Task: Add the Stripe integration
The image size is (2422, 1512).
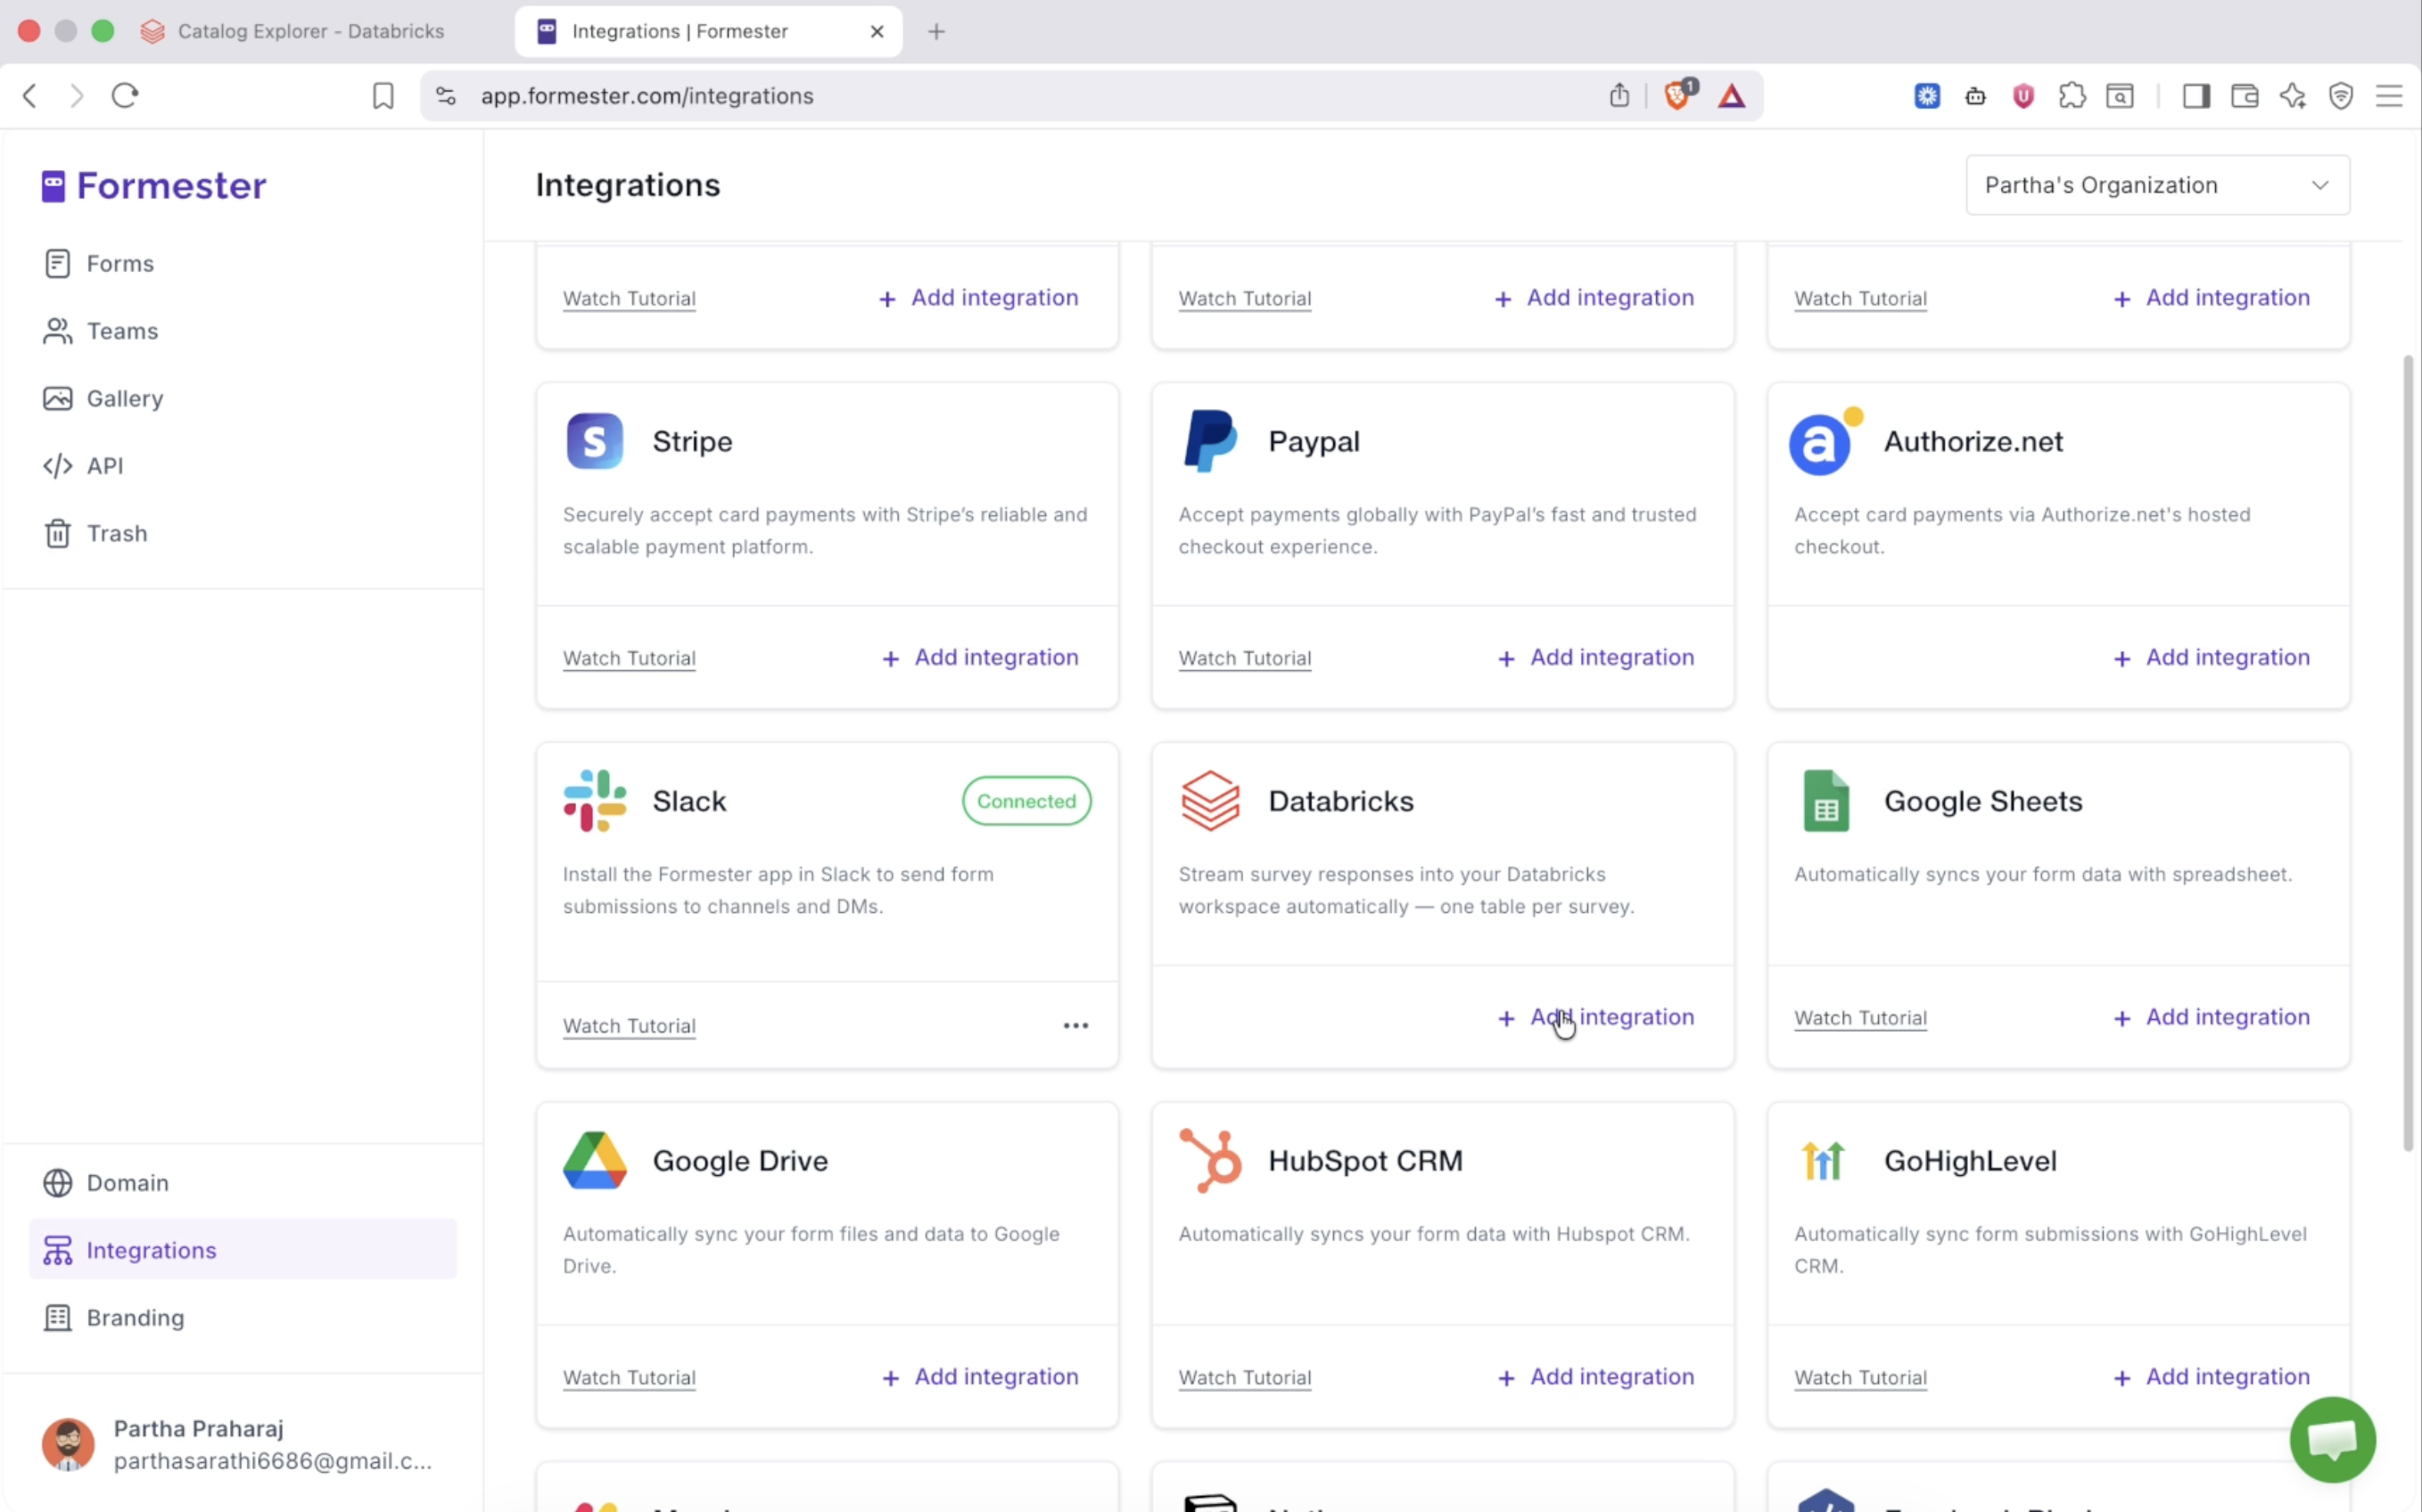Action: click(x=980, y=658)
